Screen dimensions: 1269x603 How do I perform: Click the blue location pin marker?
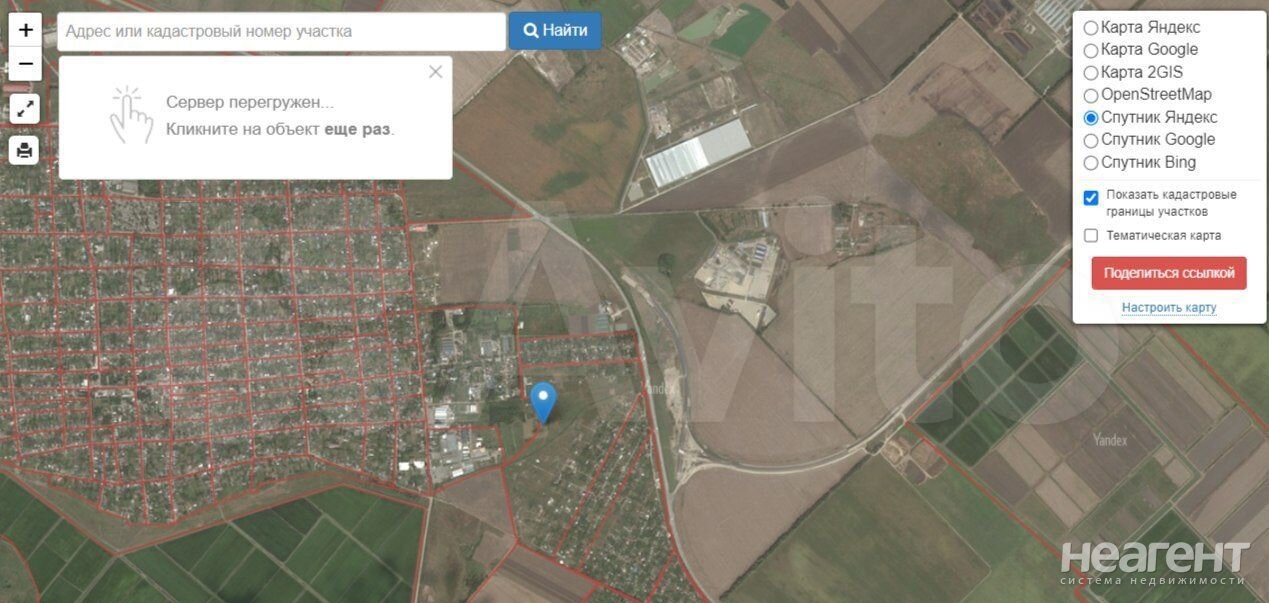pyautogui.click(x=543, y=402)
